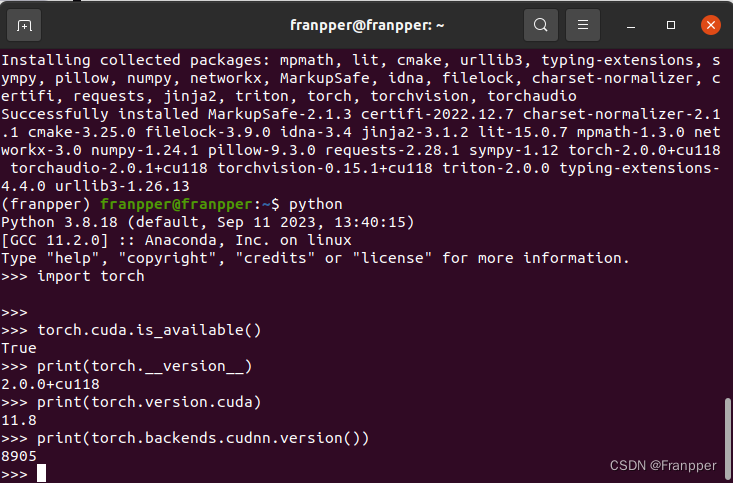The height and width of the screenshot is (483, 733).
Task: Click the "True" output line
Action: pyautogui.click(x=19, y=348)
